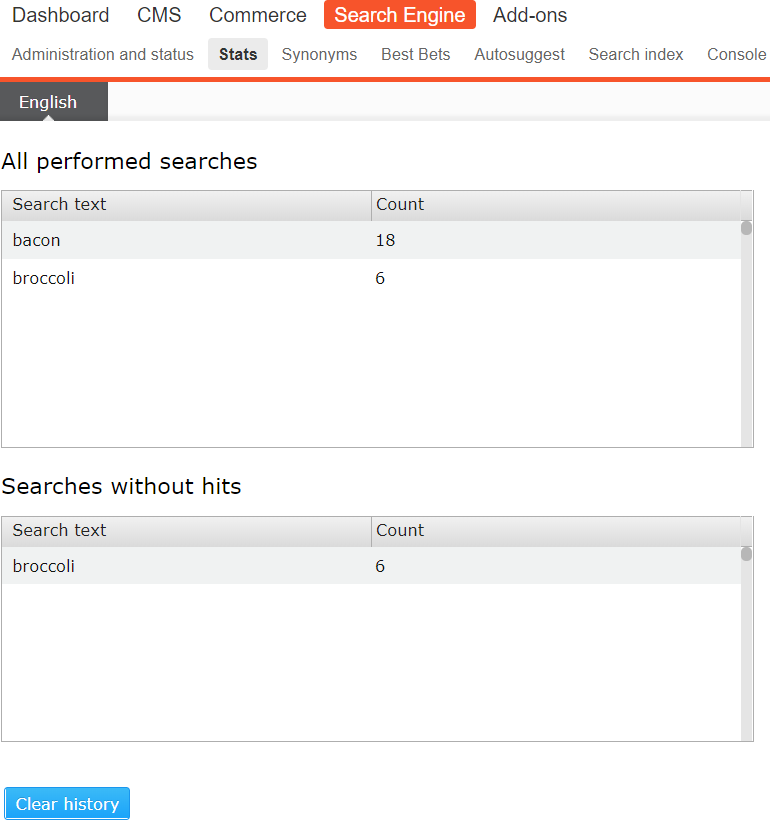Select the English language tab

(x=53, y=102)
